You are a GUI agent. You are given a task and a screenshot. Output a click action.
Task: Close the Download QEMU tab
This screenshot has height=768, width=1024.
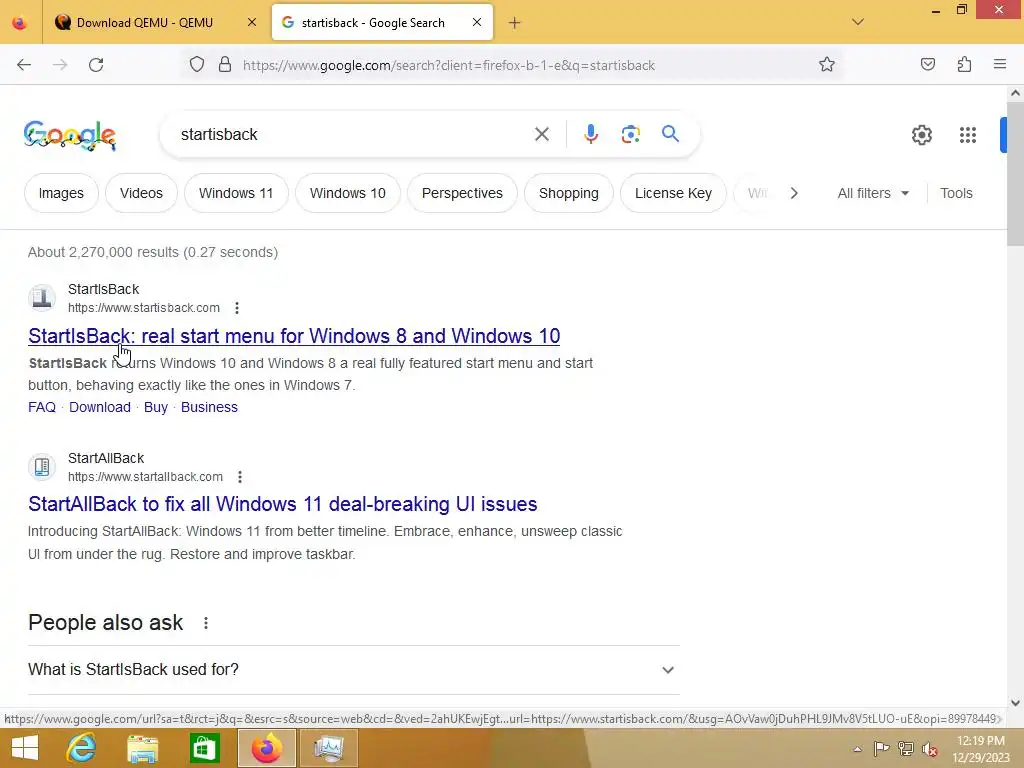251,23
